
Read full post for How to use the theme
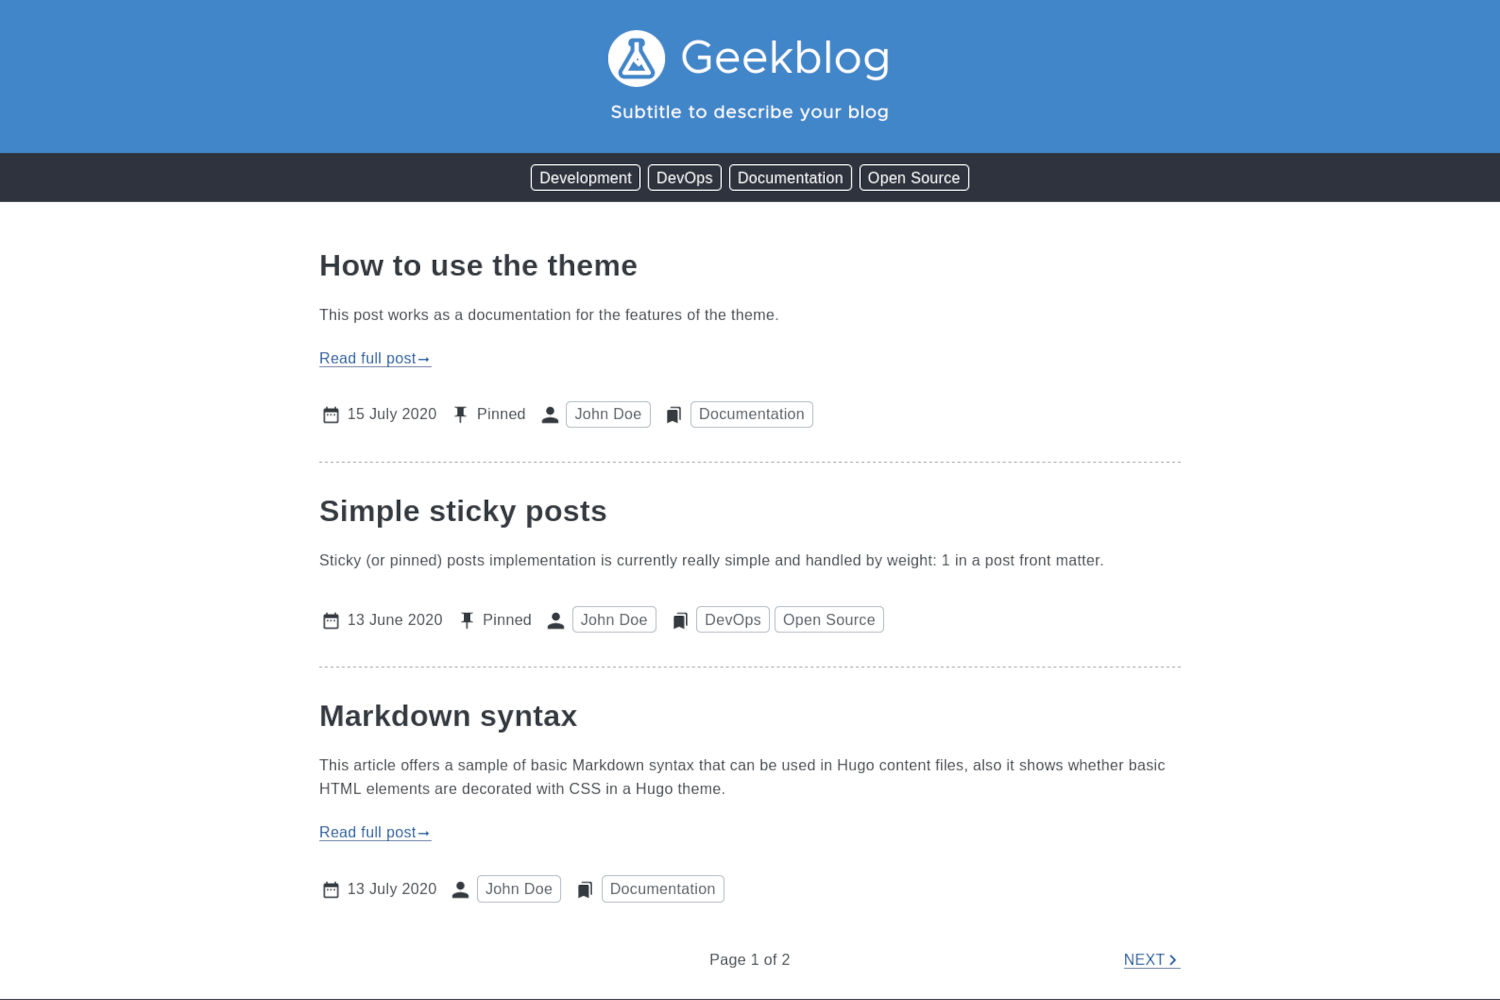(374, 359)
